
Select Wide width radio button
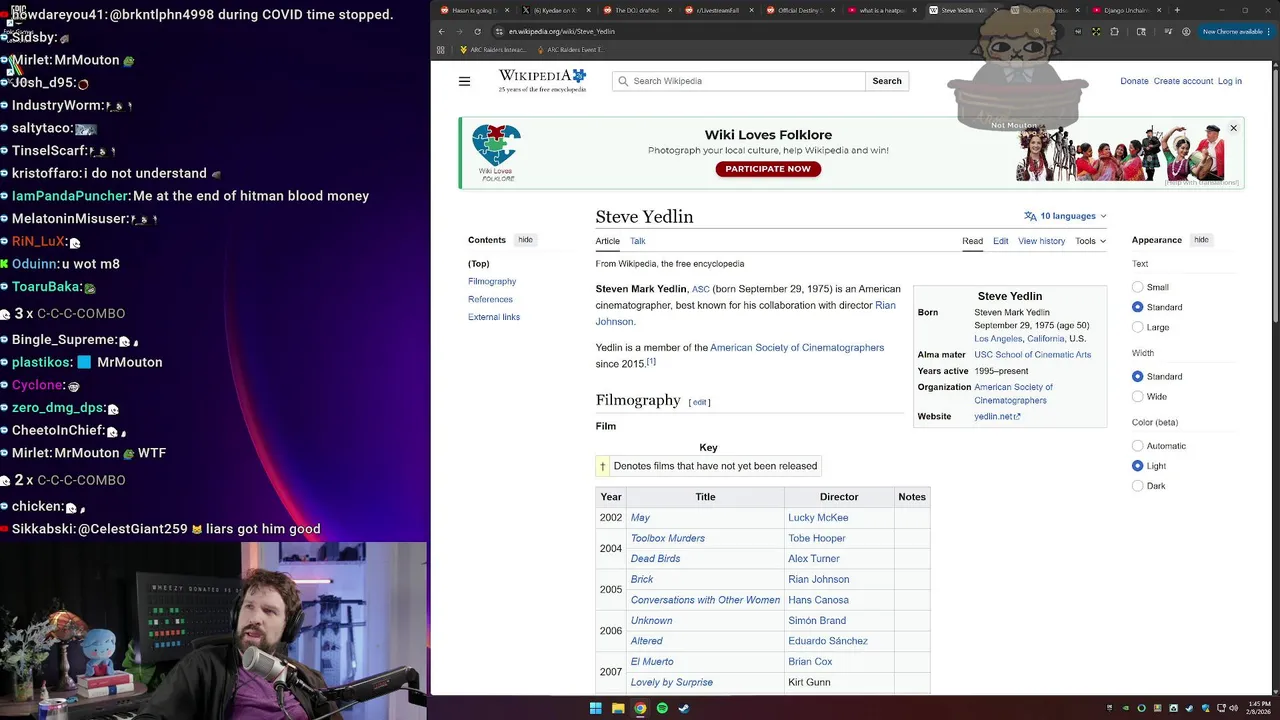(1137, 396)
